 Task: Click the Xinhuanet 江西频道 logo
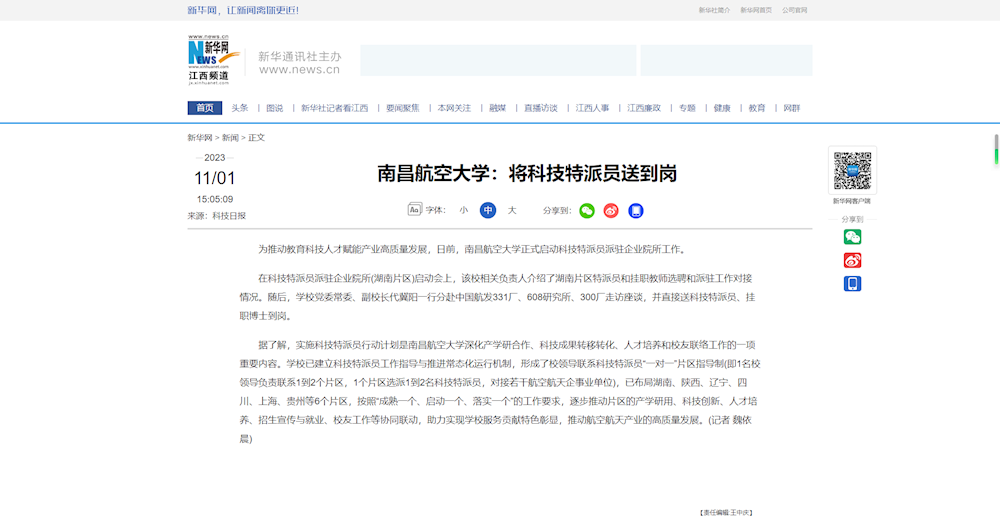pyautogui.click(x=213, y=60)
